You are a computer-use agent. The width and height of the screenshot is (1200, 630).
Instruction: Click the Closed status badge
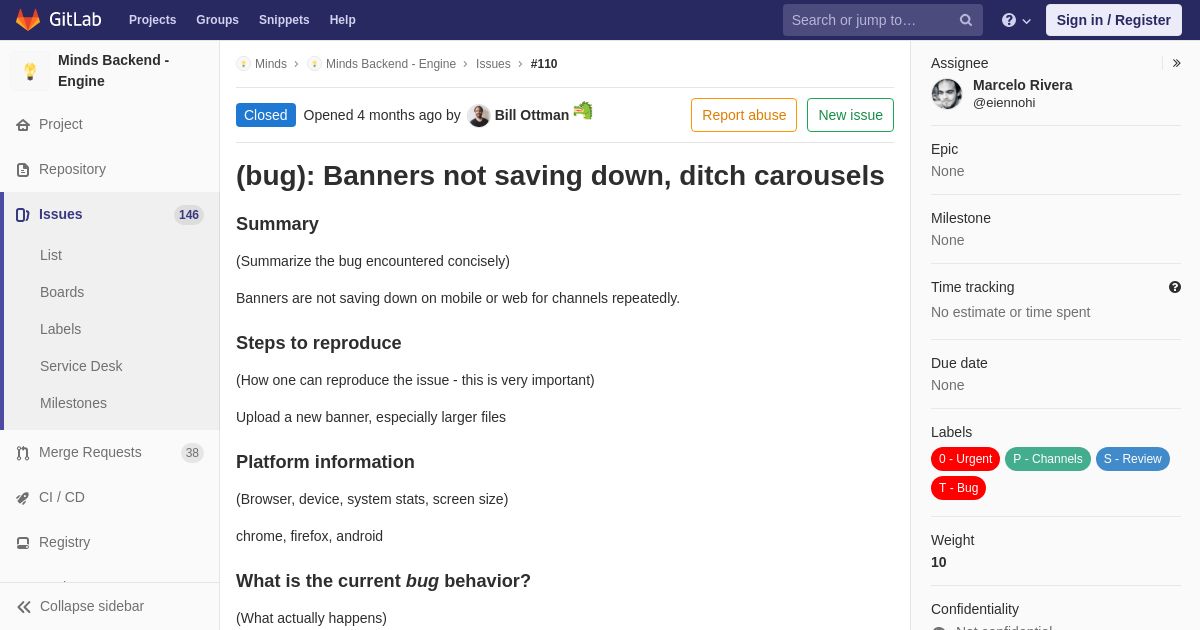(266, 115)
